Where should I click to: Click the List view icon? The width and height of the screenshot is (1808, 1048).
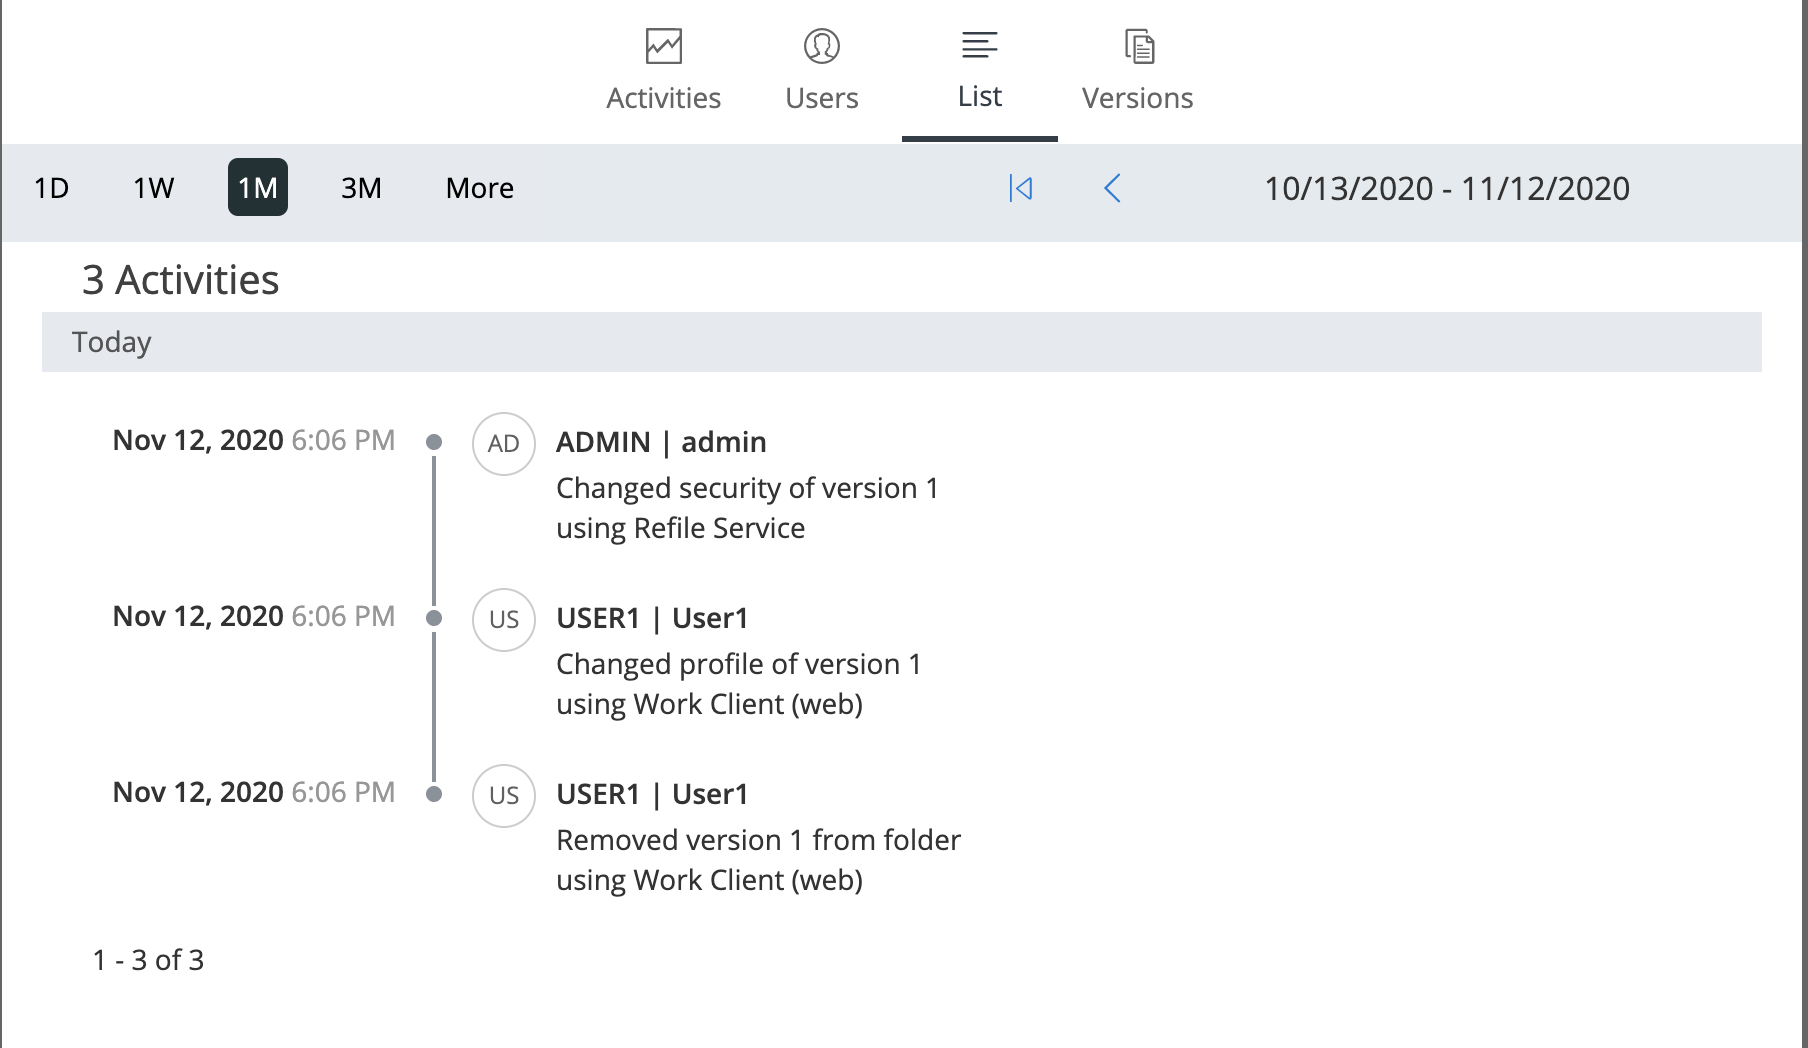pos(978,44)
